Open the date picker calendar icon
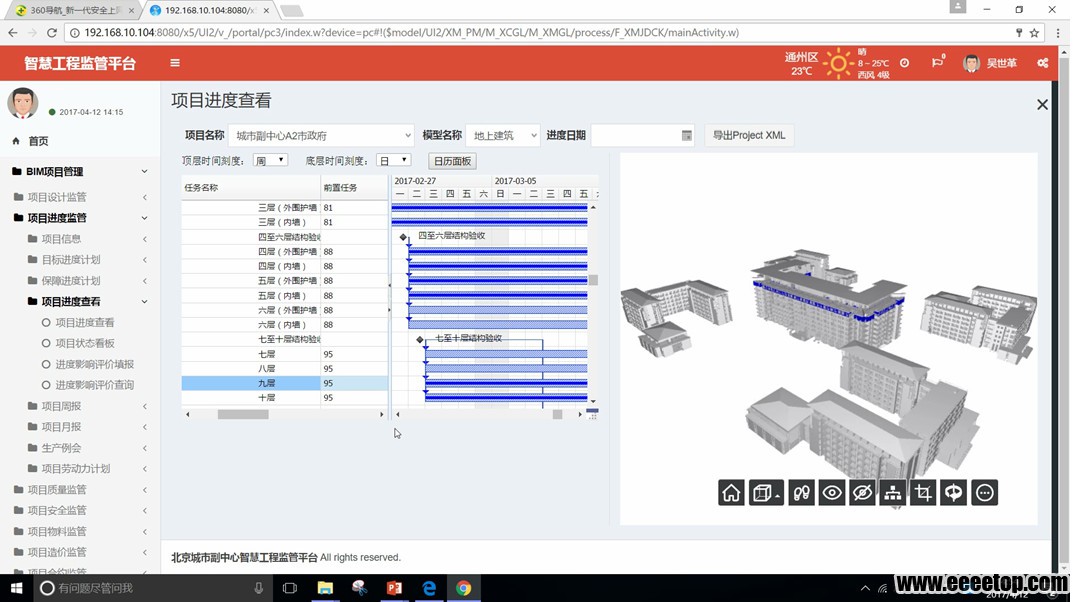The width and height of the screenshot is (1077, 602). (x=686, y=135)
